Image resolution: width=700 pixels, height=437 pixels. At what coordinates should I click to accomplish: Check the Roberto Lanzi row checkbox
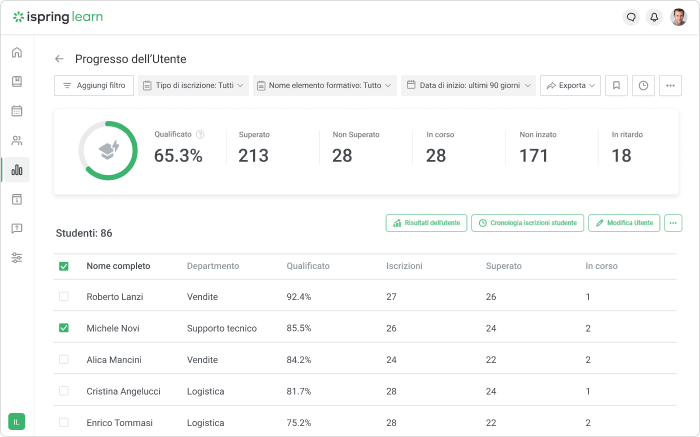pyautogui.click(x=64, y=297)
